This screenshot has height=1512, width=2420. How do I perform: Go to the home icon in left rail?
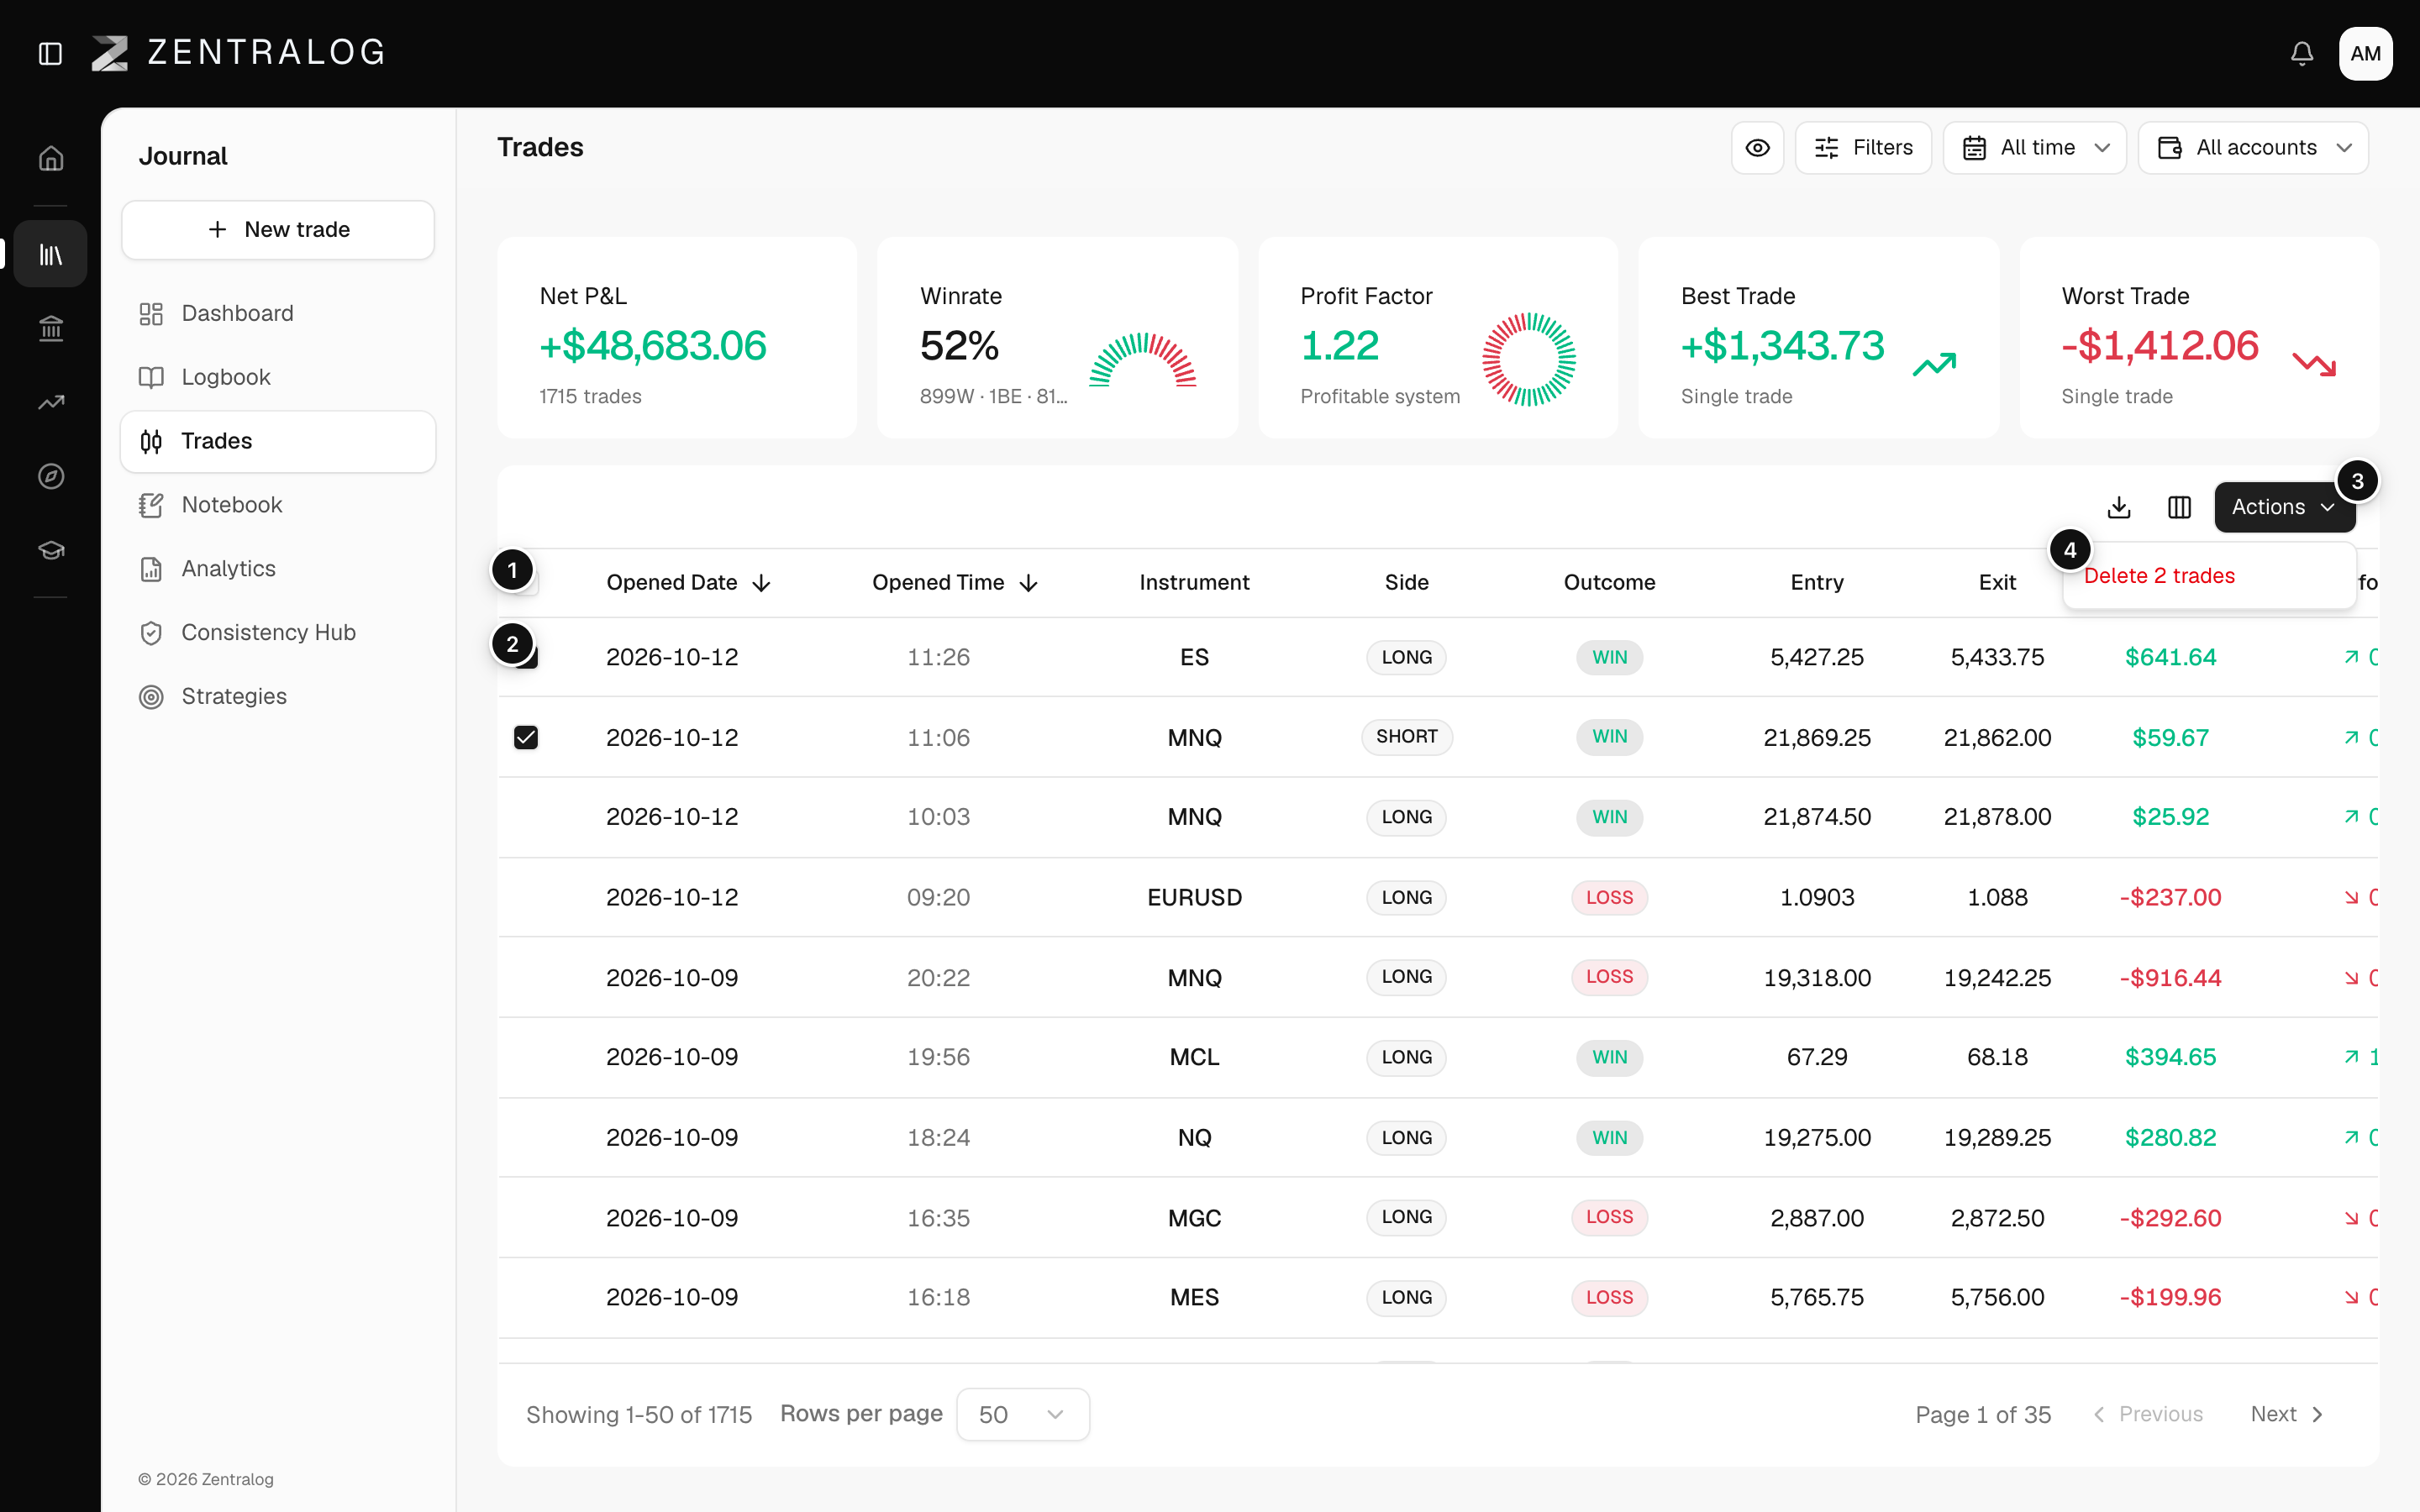pos(51,158)
